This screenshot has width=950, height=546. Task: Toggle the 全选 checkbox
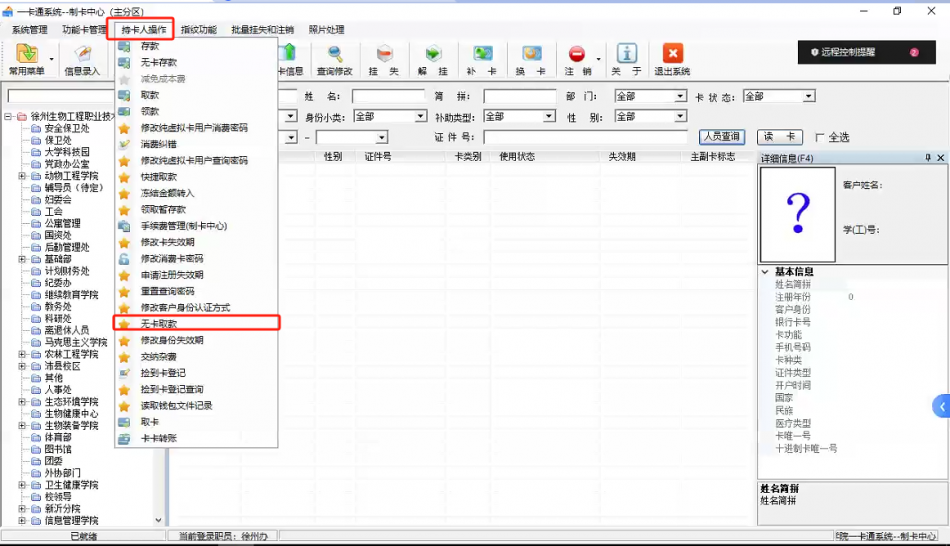click(821, 138)
